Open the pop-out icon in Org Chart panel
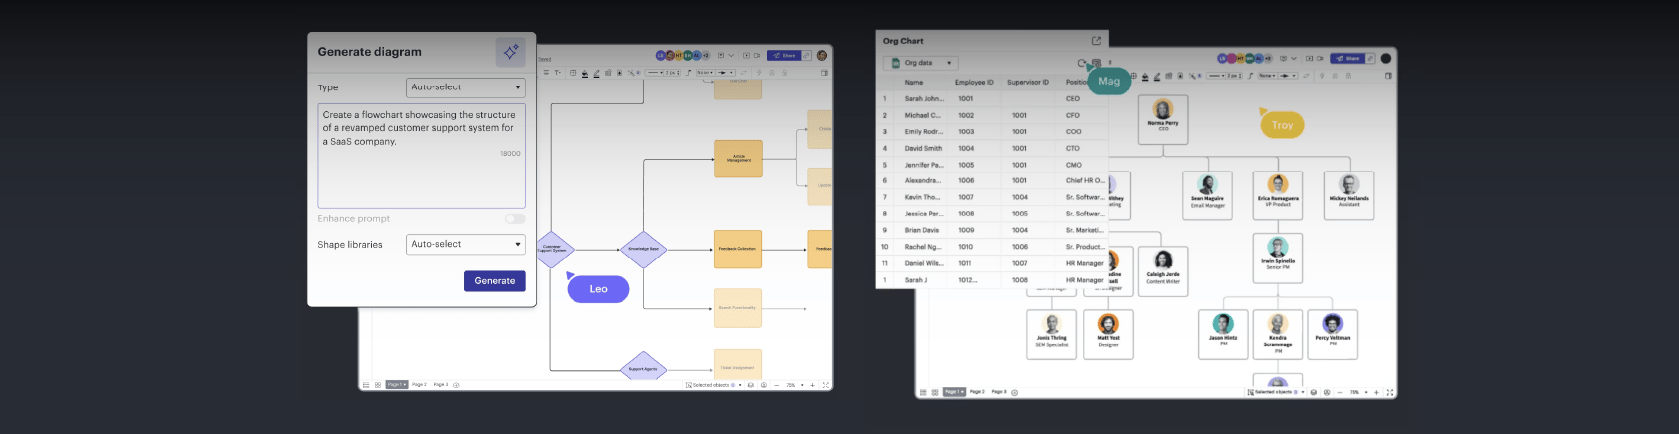Viewport: 1679px width, 434px height. [1096, 41]
